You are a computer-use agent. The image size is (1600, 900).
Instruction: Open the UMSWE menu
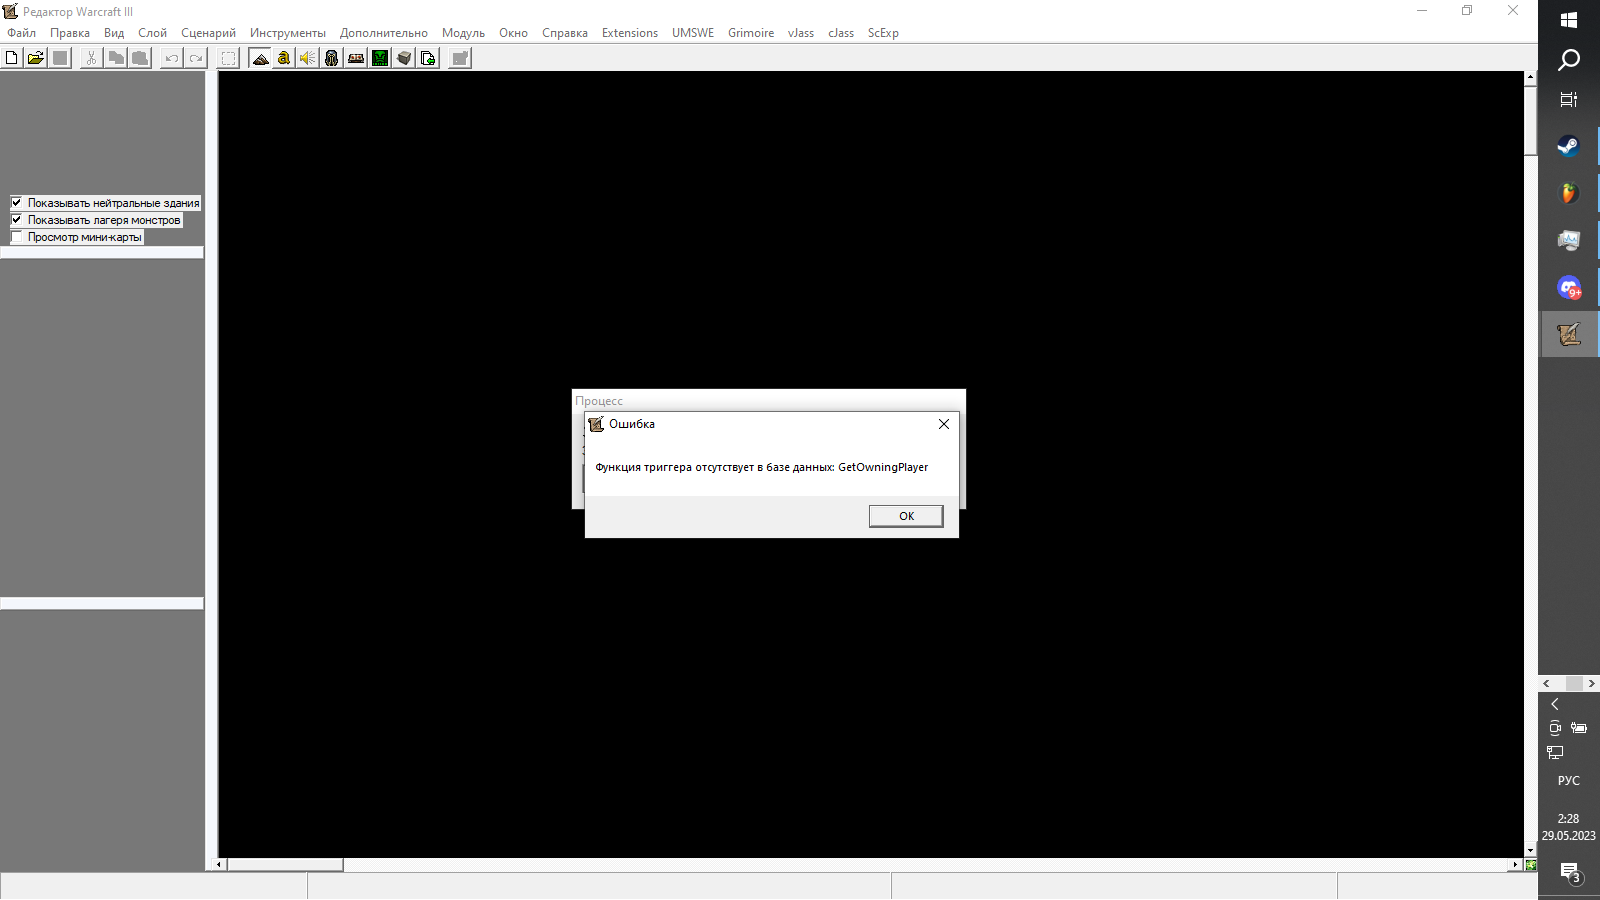[x=693, y=33]
